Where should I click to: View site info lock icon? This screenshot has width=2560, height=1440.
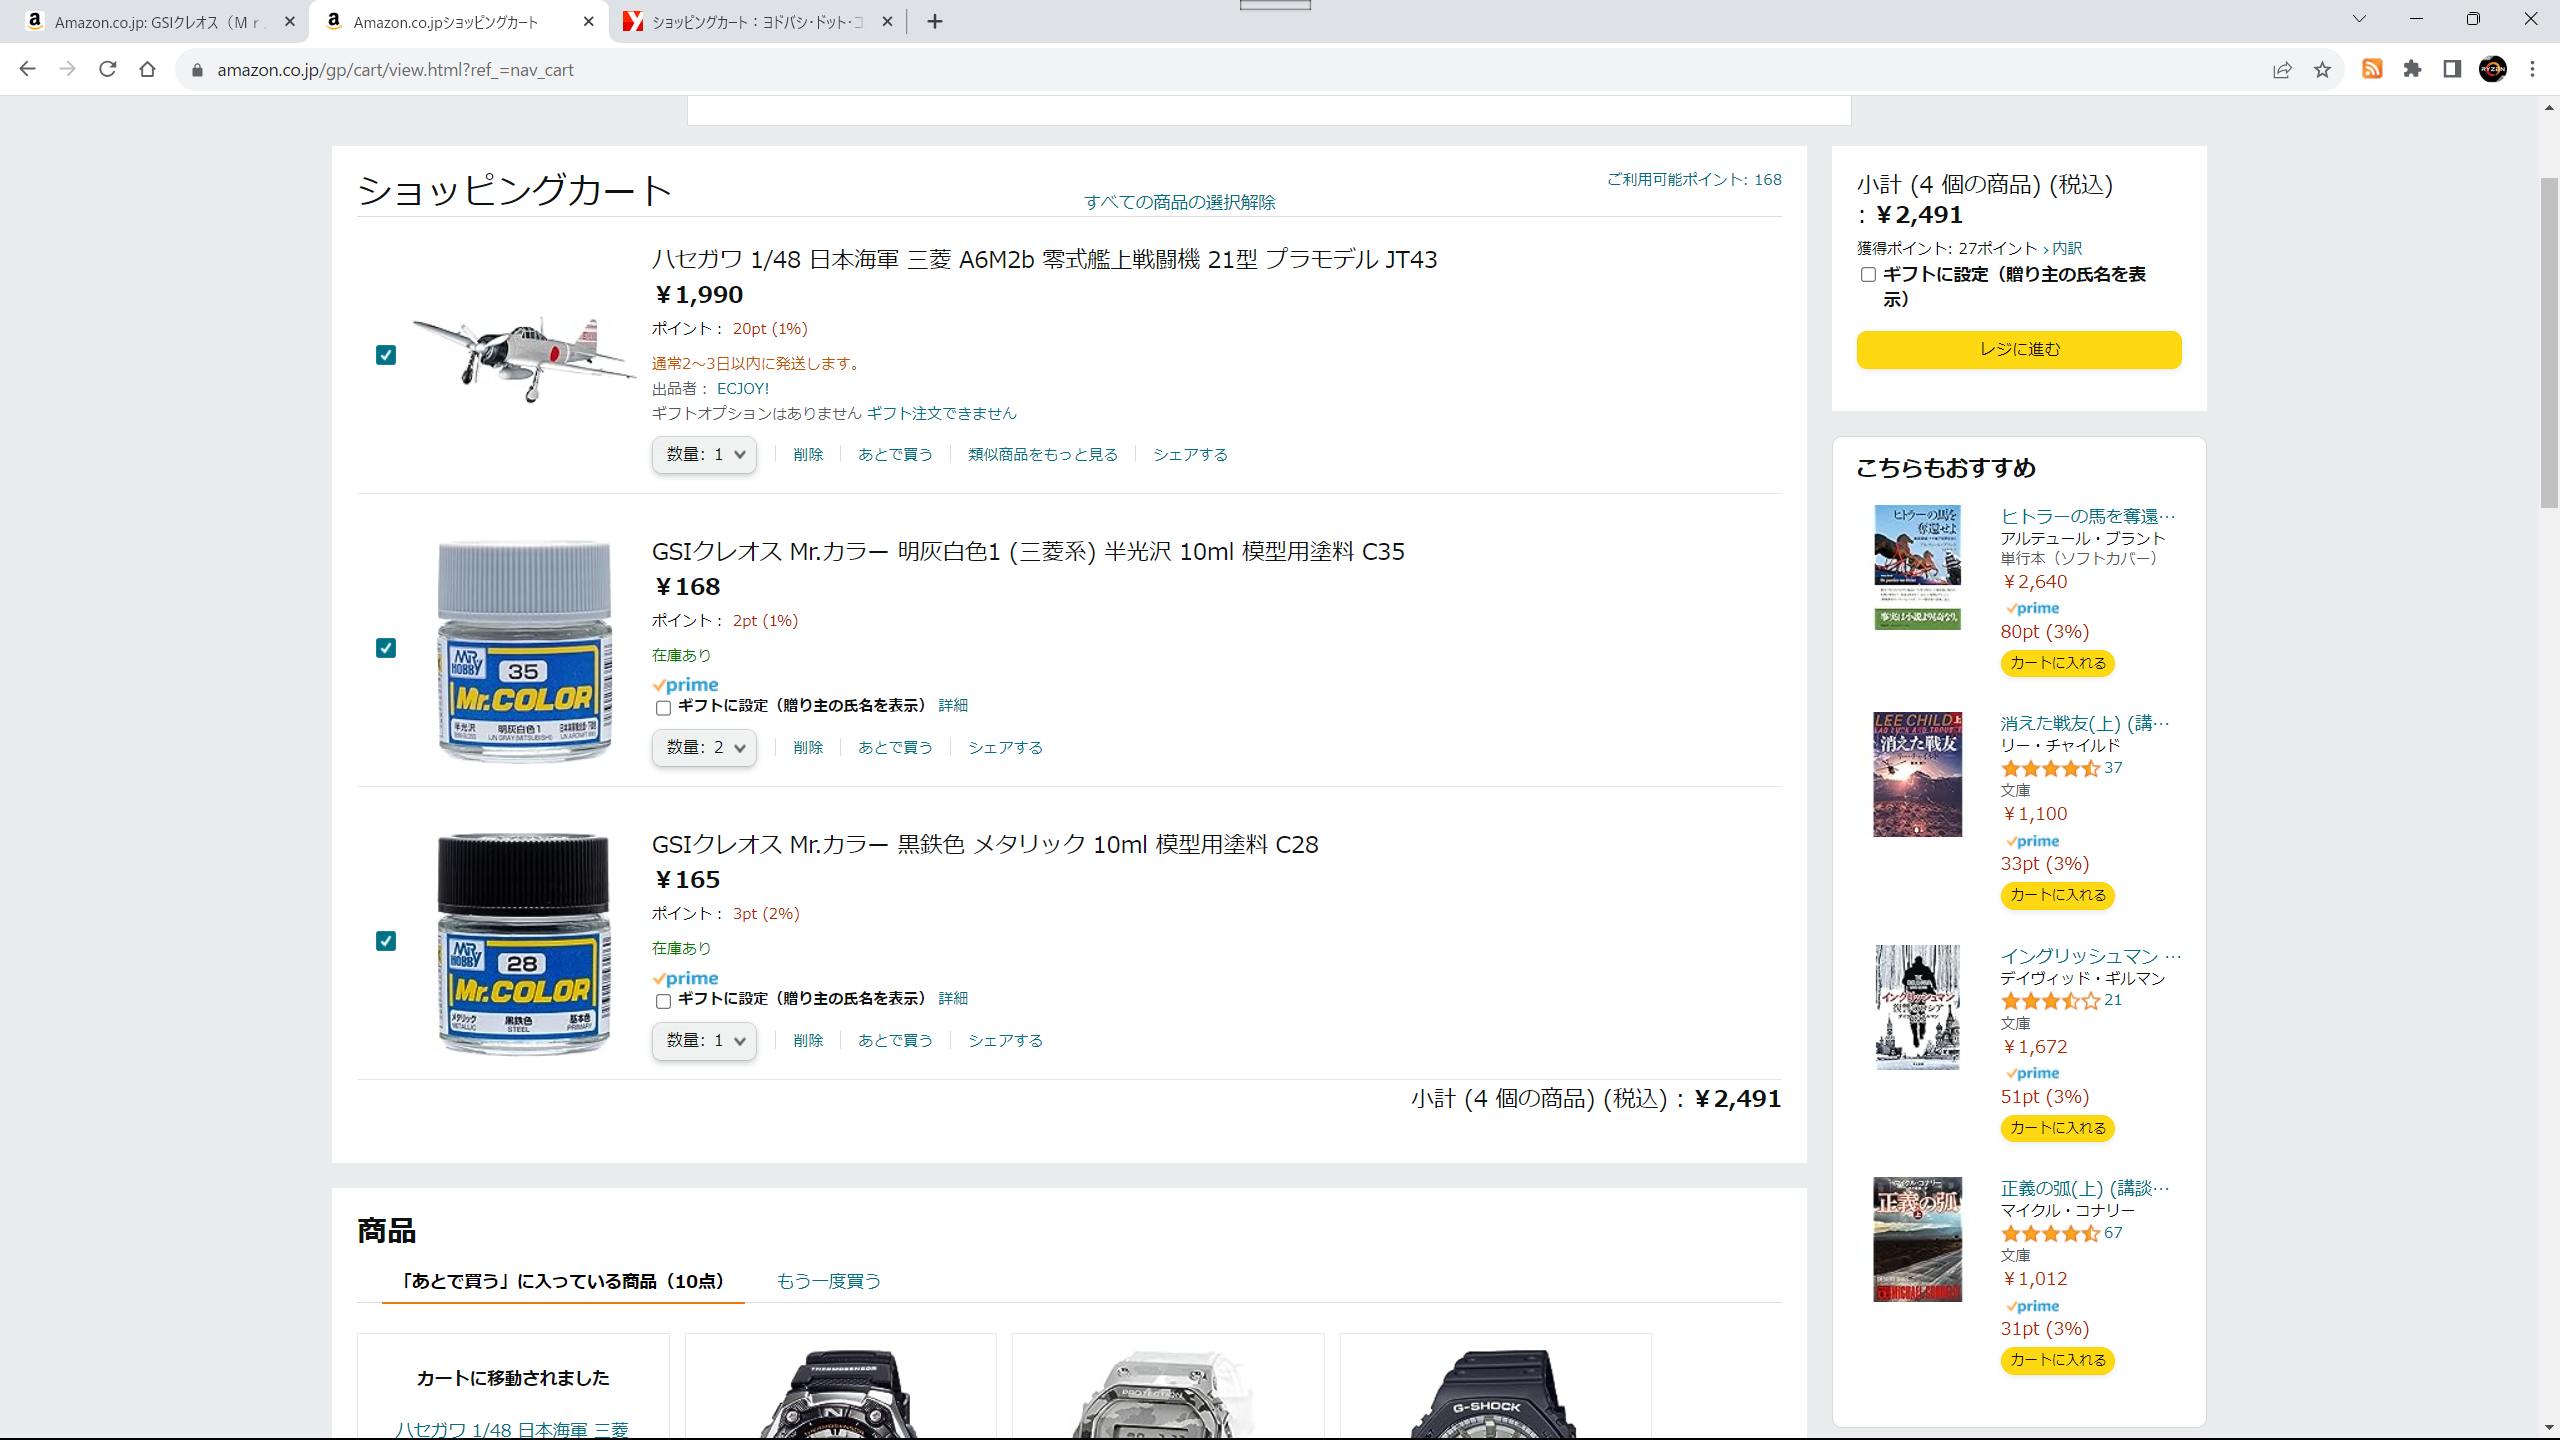tap(197, 69)
